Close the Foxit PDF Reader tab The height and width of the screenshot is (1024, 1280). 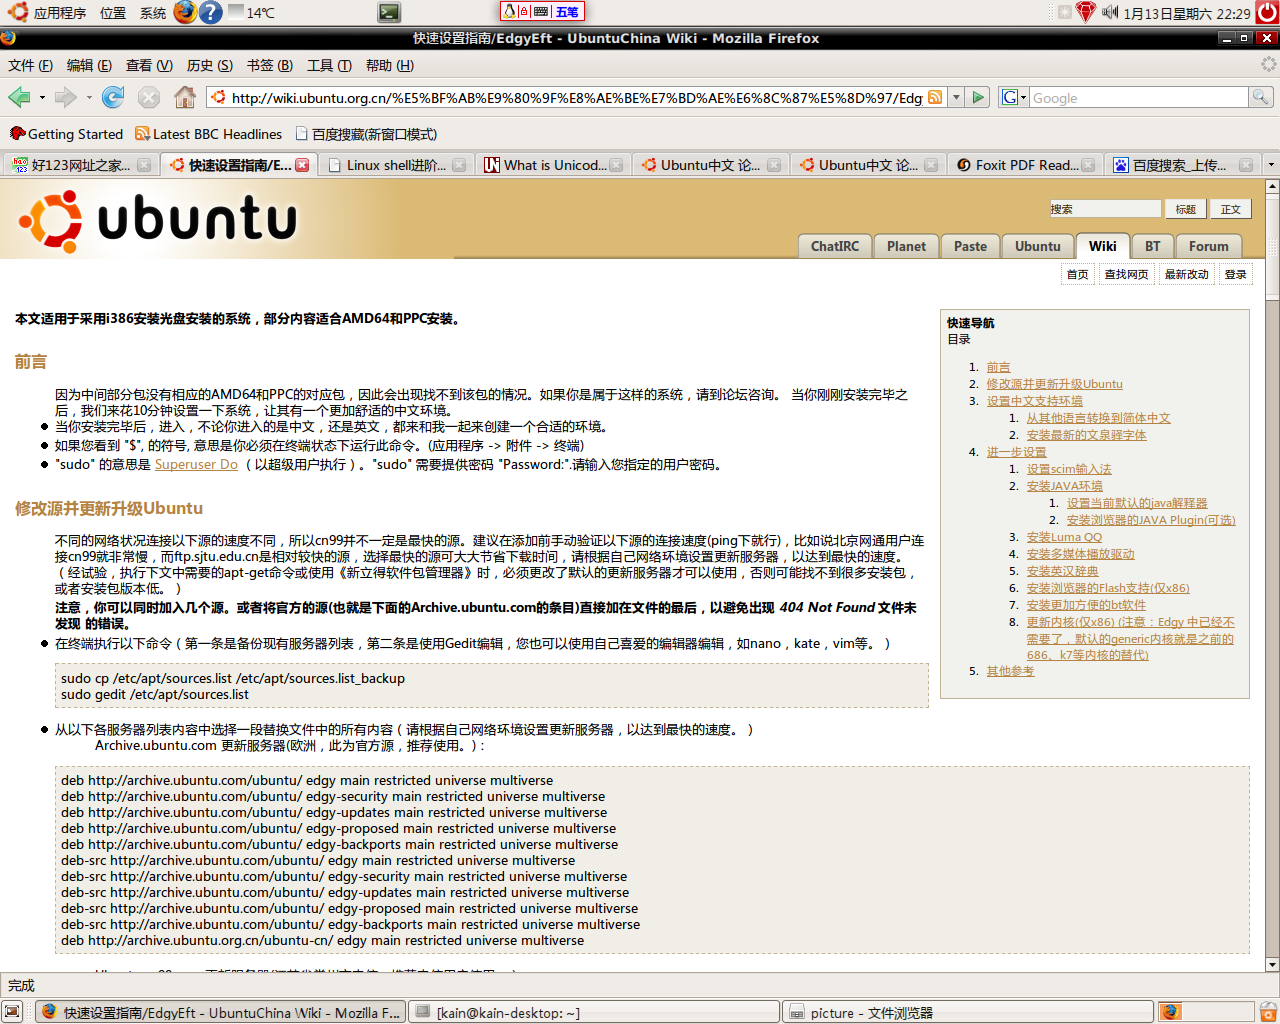click(1088, 165)
